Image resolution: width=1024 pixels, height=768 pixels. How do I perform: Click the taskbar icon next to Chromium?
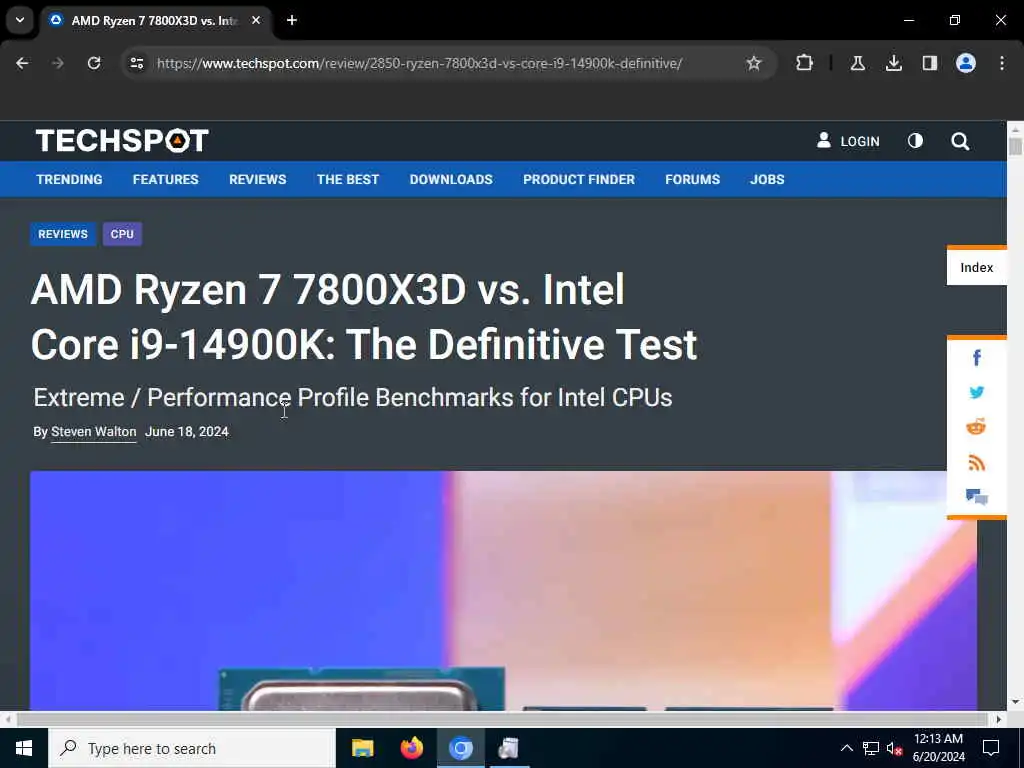(x=509, y=748)
